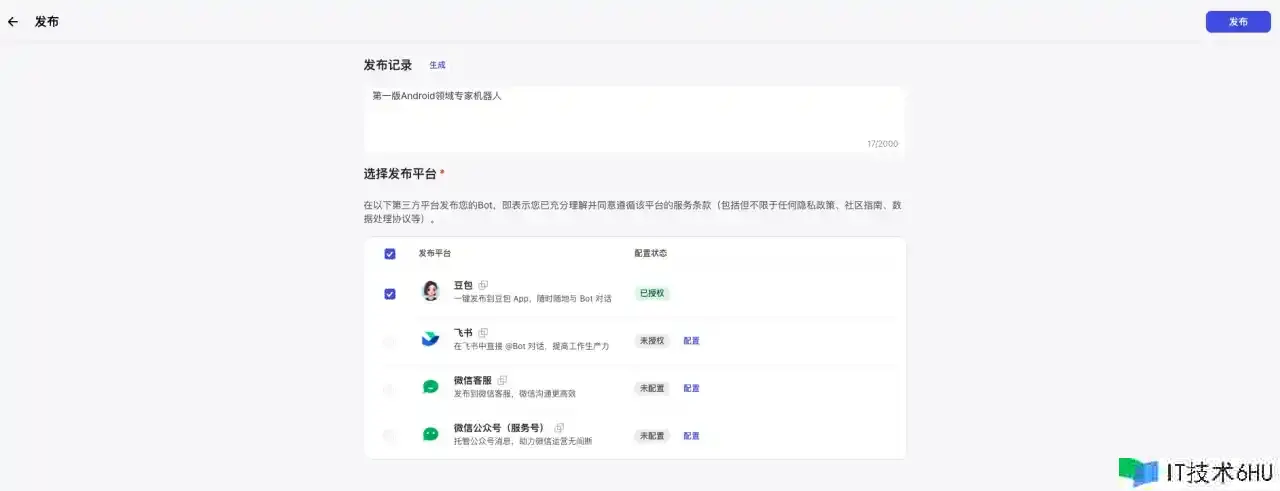1280x491 pixels.
Task: Open the small icon beside the 飞书 name
Action: point(483,333)
